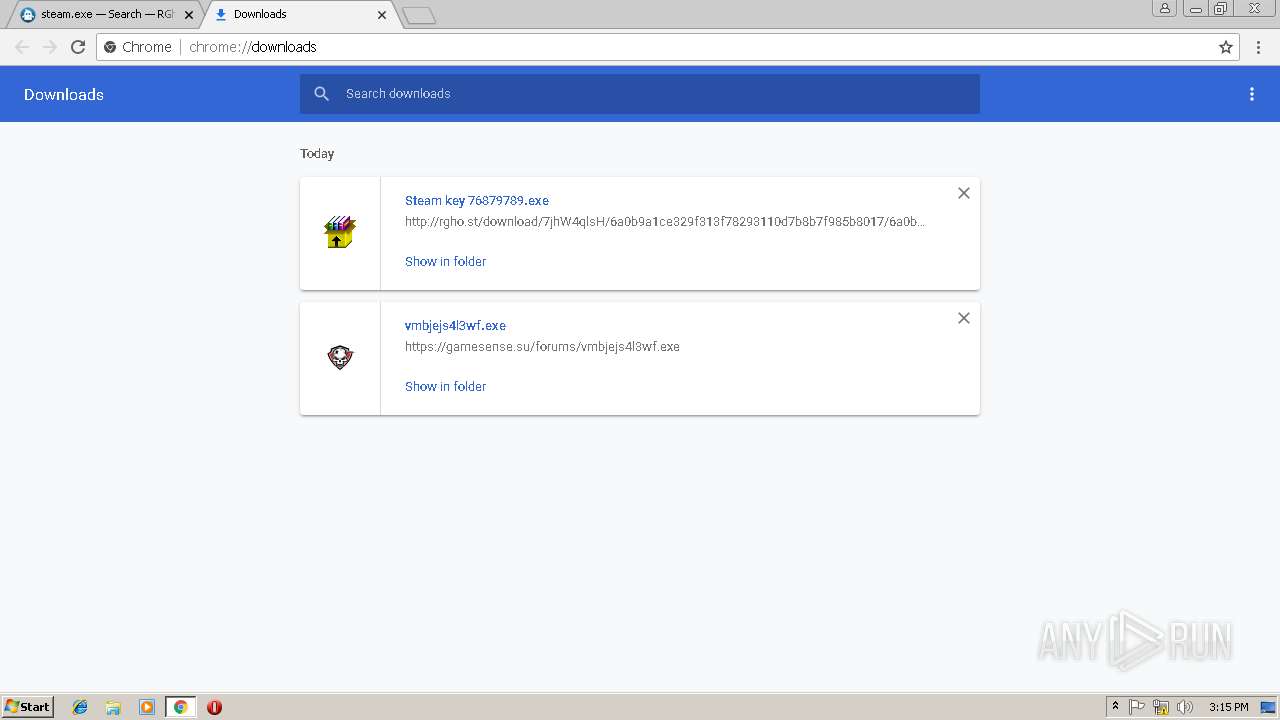Open the Downloads page more actions menu
Viewport: 1280px width, 720px height.
point(1252,94)
